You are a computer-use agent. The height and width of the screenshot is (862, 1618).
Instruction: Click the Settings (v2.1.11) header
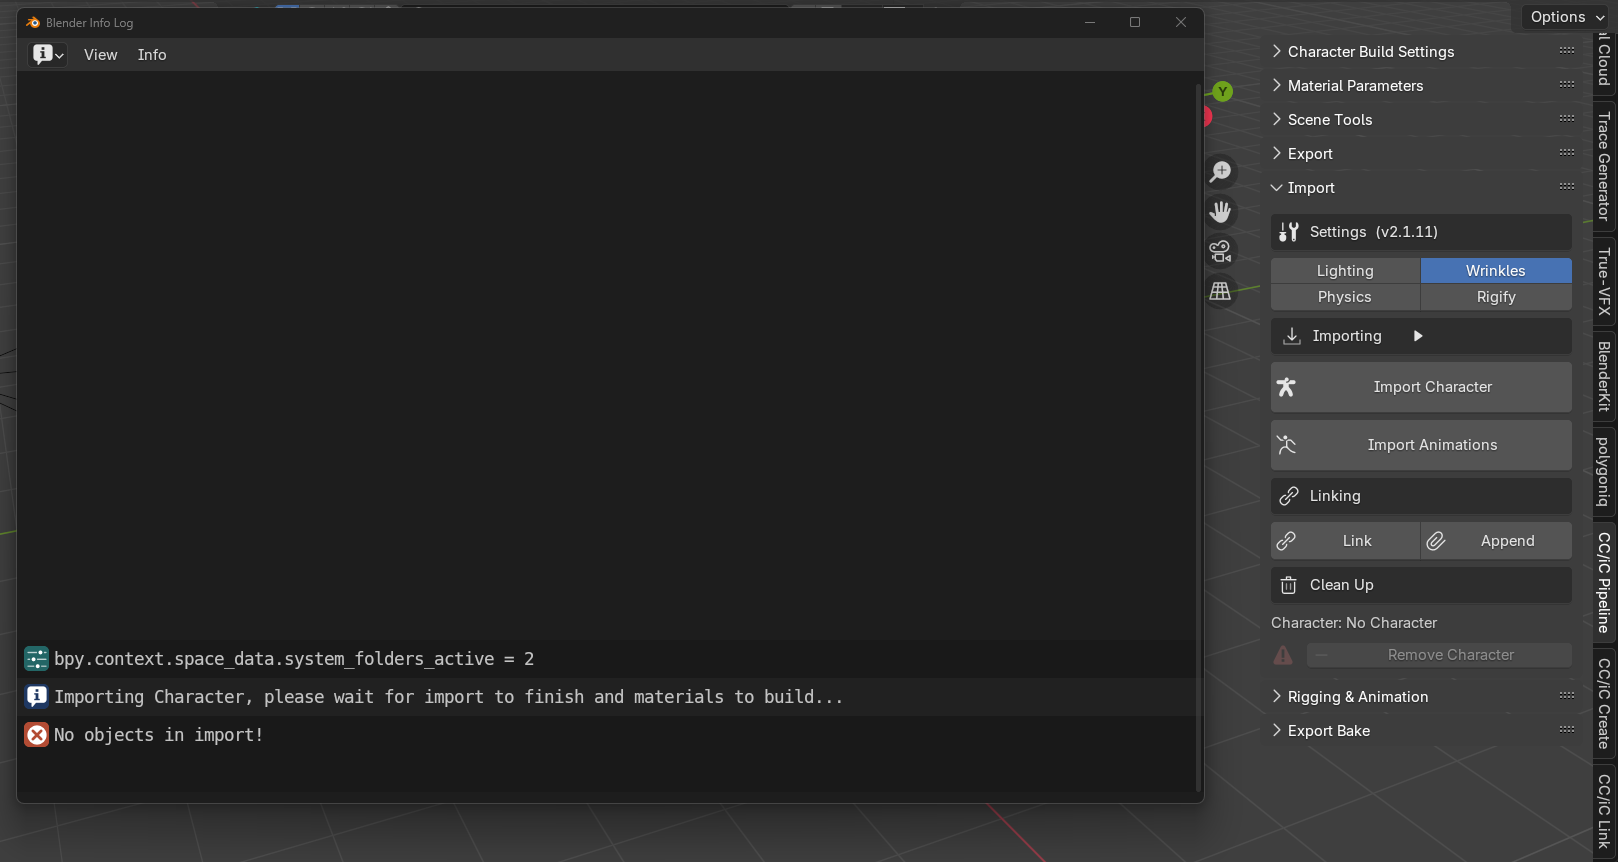1421,232
